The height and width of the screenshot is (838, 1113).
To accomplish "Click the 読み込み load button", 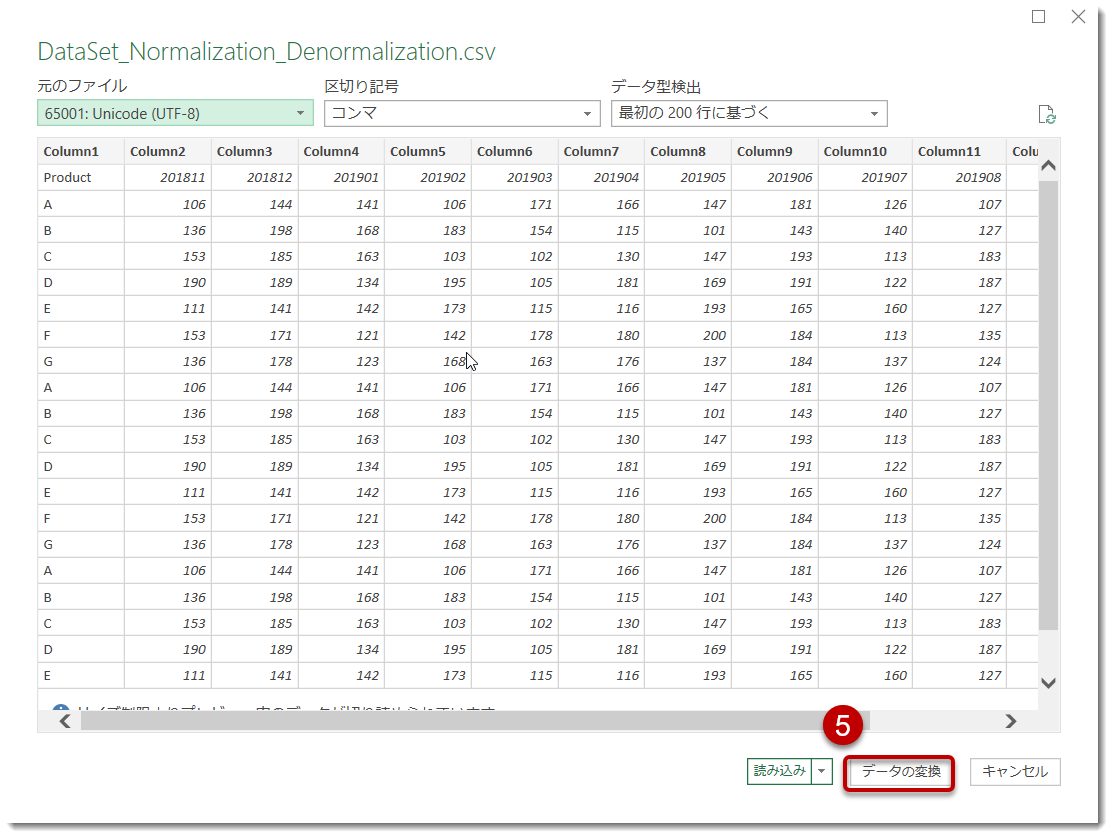I will click(x=779, y=771).
